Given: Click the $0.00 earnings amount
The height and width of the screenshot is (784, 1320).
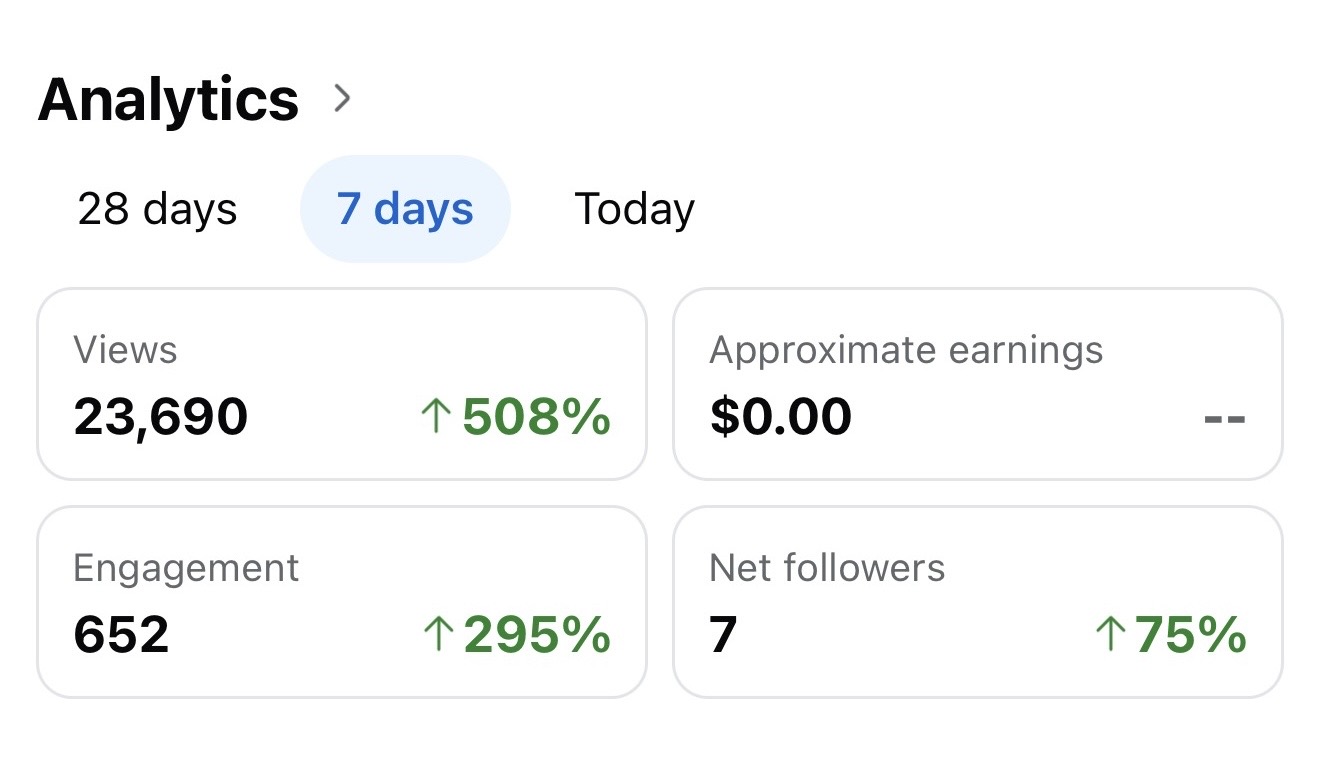Looking at the screenshot, I should point(781,416).
